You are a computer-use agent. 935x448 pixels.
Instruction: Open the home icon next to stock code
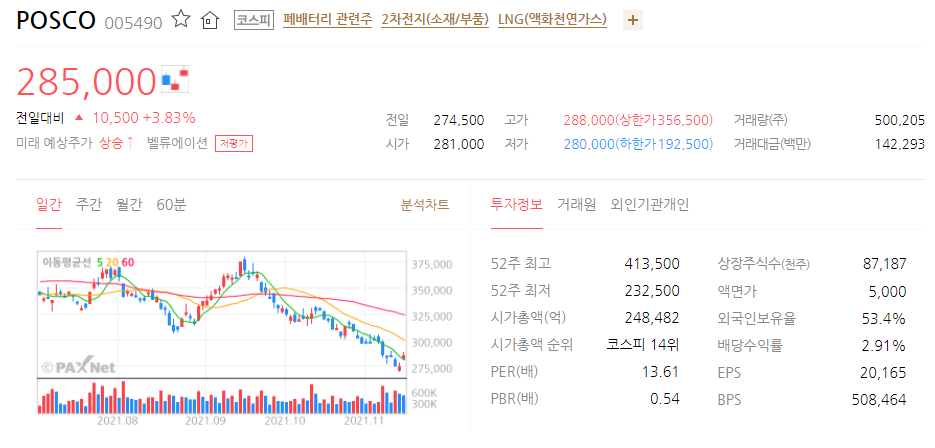(210, 21)
